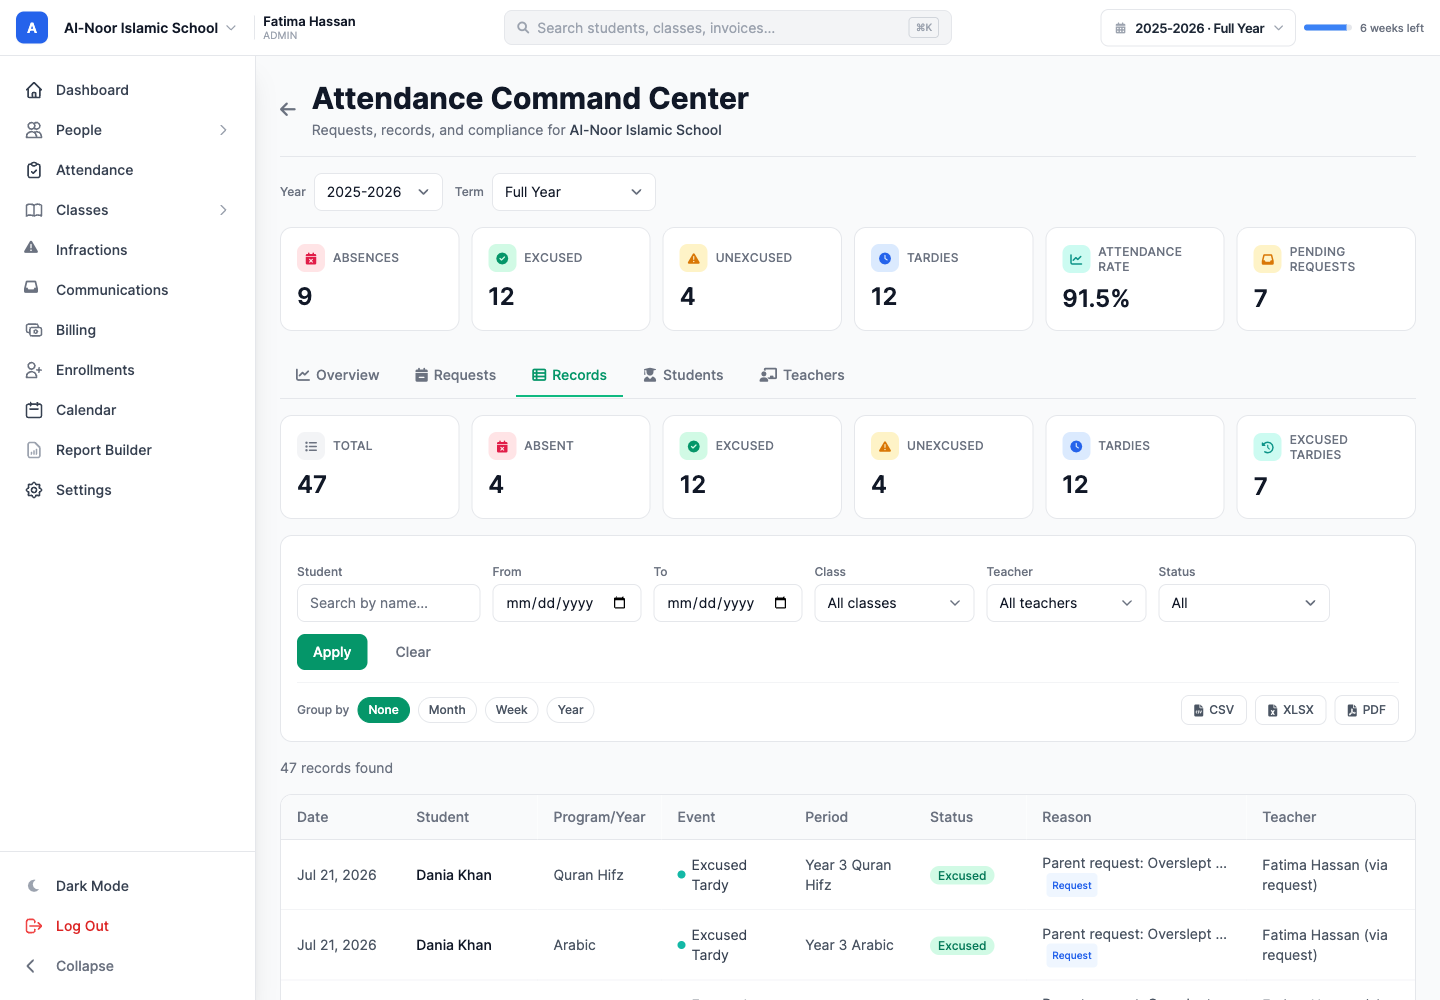This screenshot has height=1000, width=1440.
Task: Click the back arrow beside Attendance Command Center
Action: pos(288,109)
